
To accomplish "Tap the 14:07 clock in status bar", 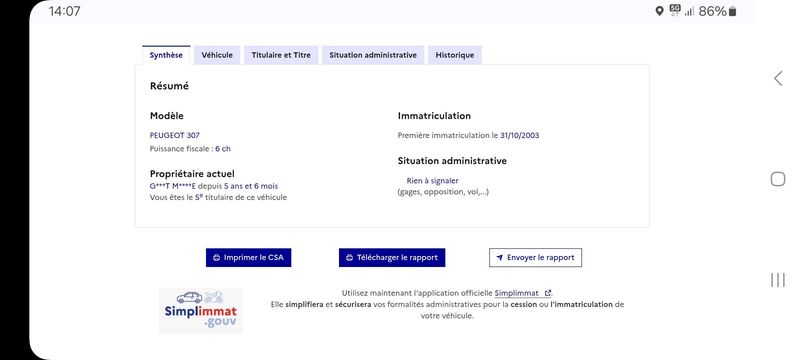I will [x=64, y=11].
